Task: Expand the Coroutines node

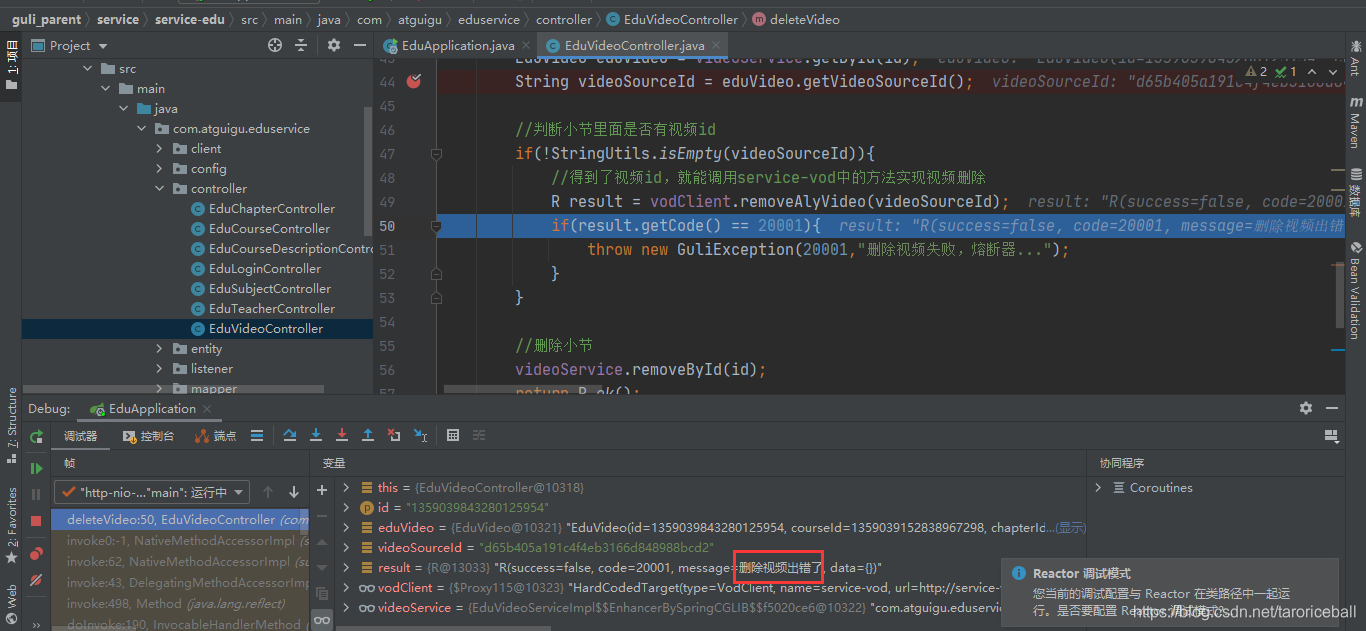Action: (1098, 487)
